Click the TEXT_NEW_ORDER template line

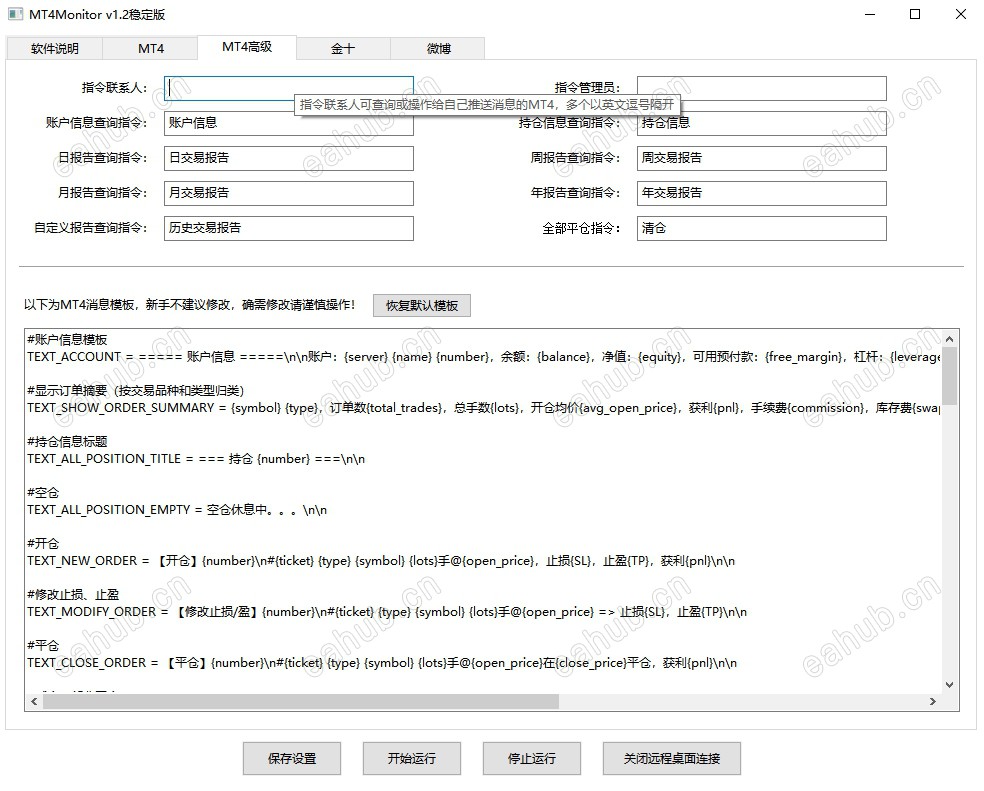point(381,561)
